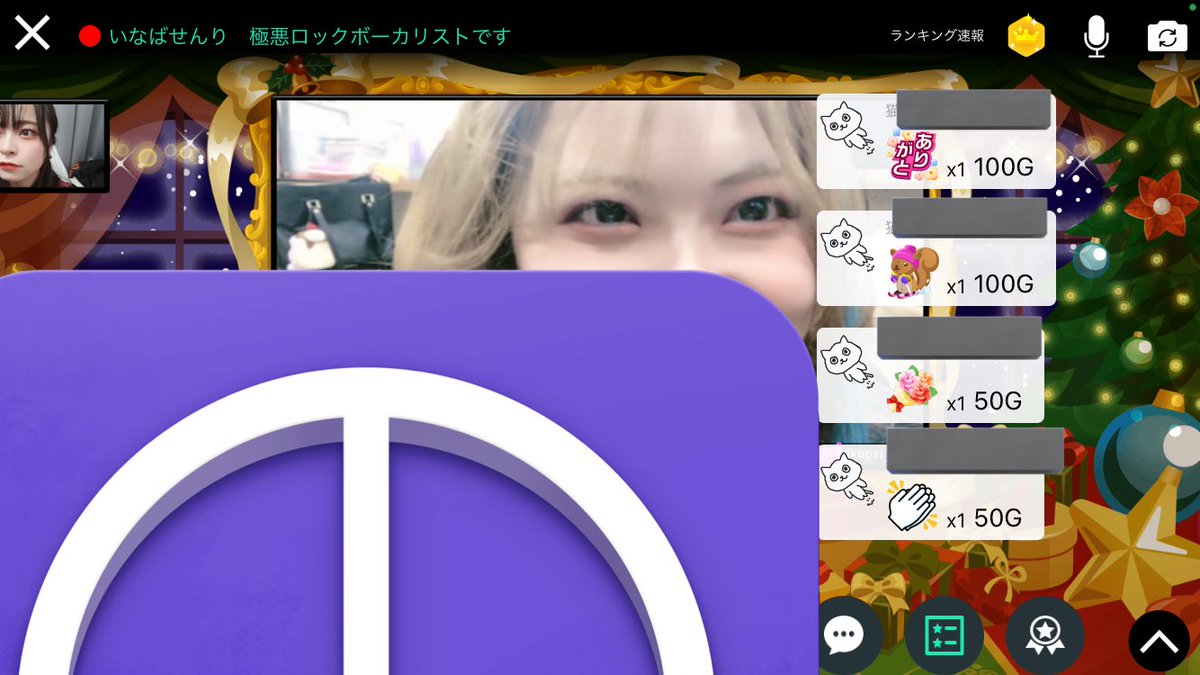This screenshot has width=1200, height=675.
Task: Open ランキング速報 ranking updates
Action: coord(938,33)
